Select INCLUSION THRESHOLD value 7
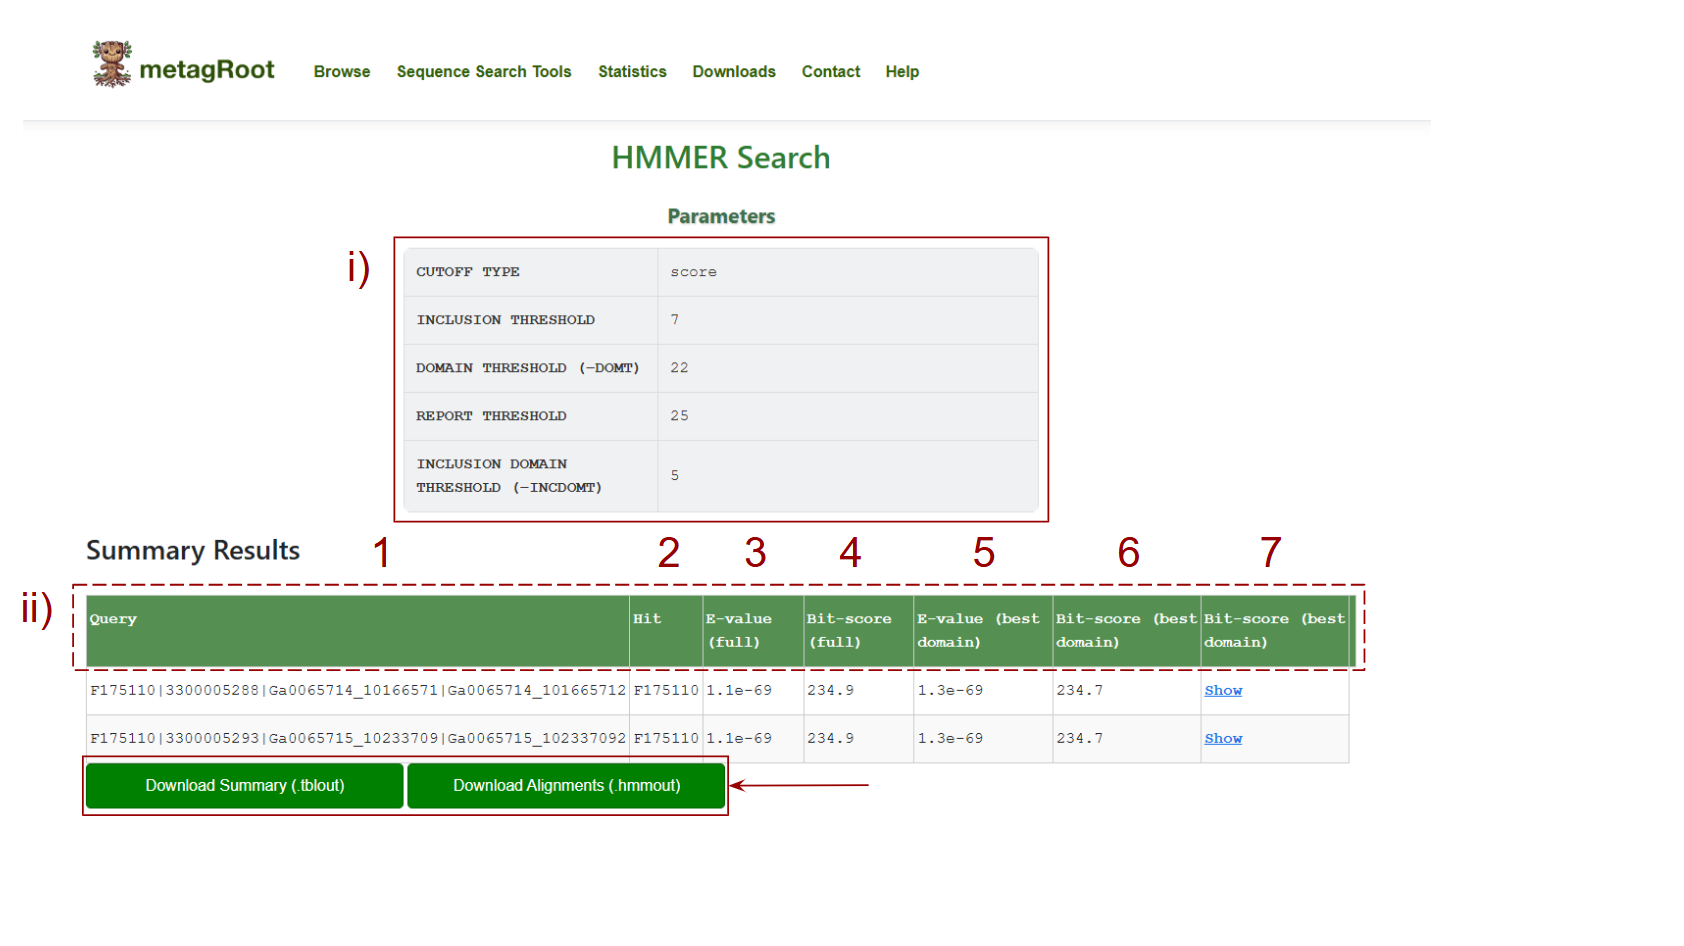Viewport: 1684px width, 946px height. tap(675, 320)
